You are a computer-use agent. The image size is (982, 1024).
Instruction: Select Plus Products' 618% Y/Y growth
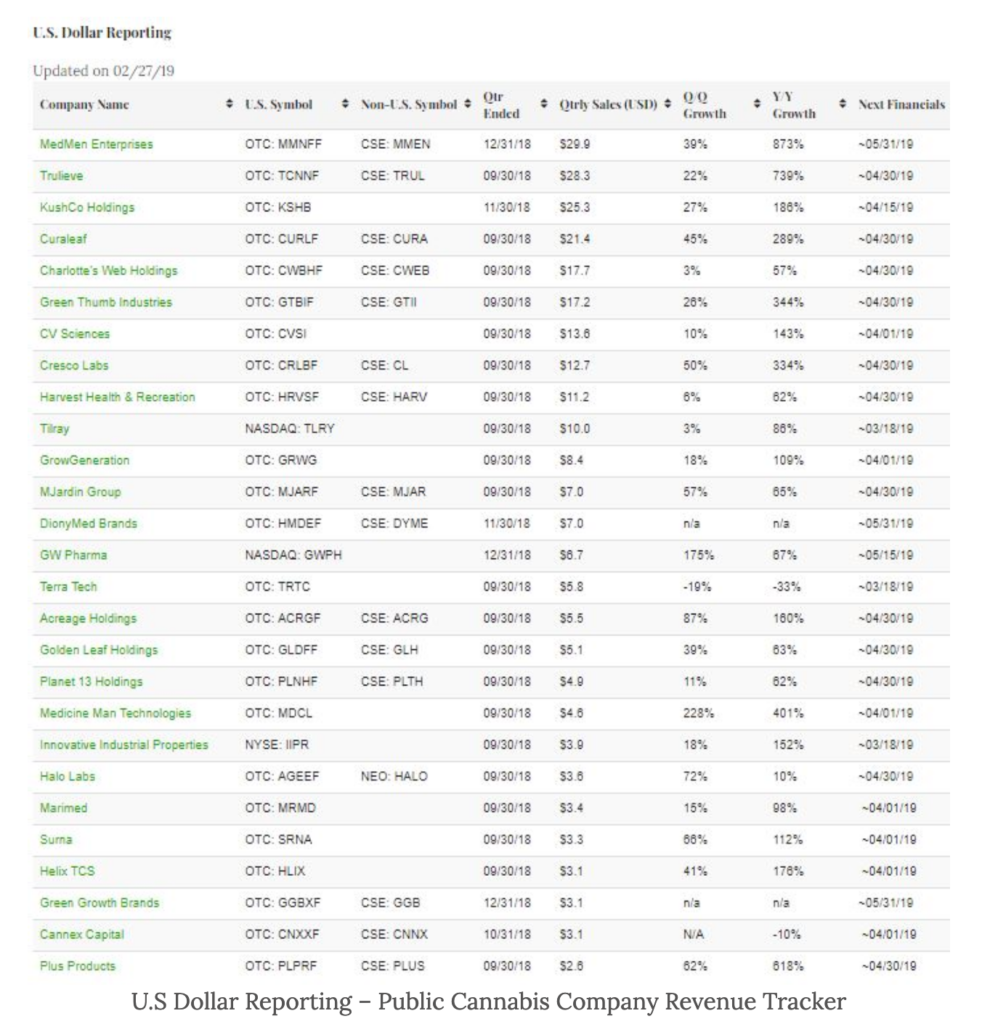pos(788,967)
